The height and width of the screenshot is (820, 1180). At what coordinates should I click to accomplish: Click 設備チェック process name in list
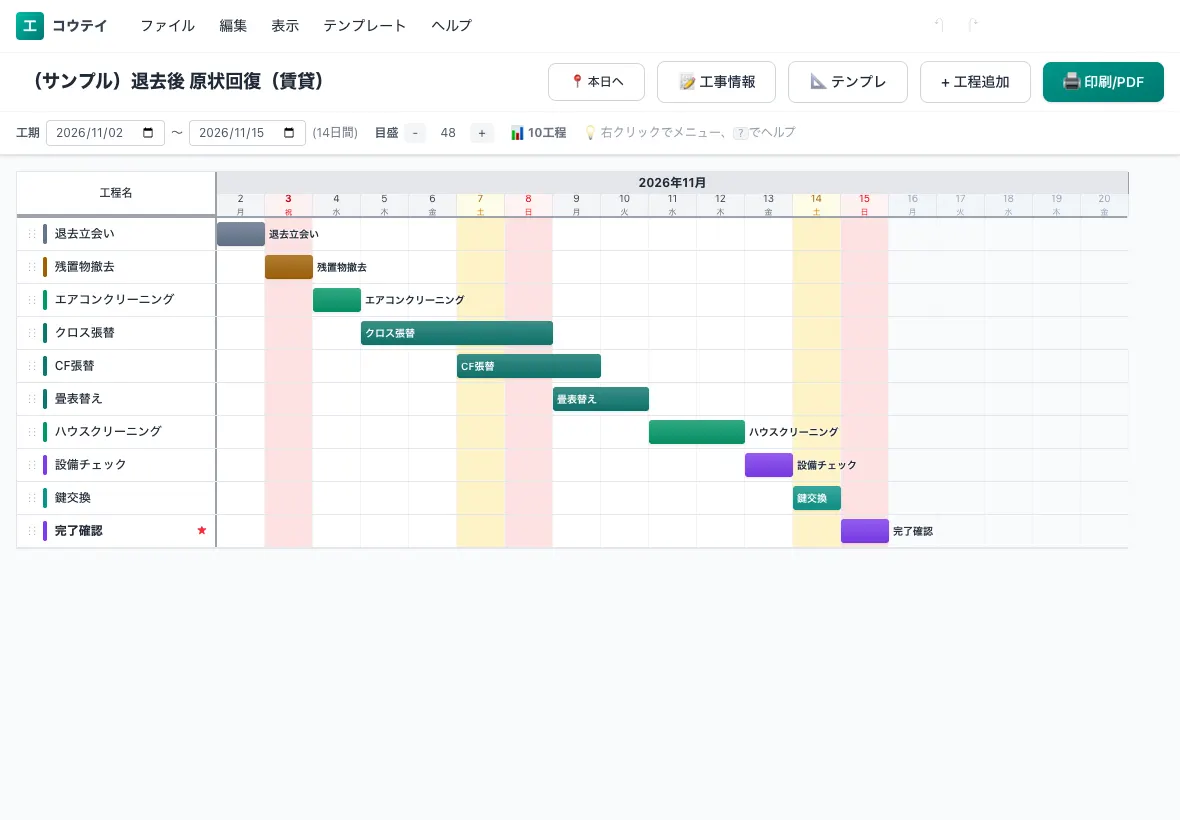coord(90,465)
